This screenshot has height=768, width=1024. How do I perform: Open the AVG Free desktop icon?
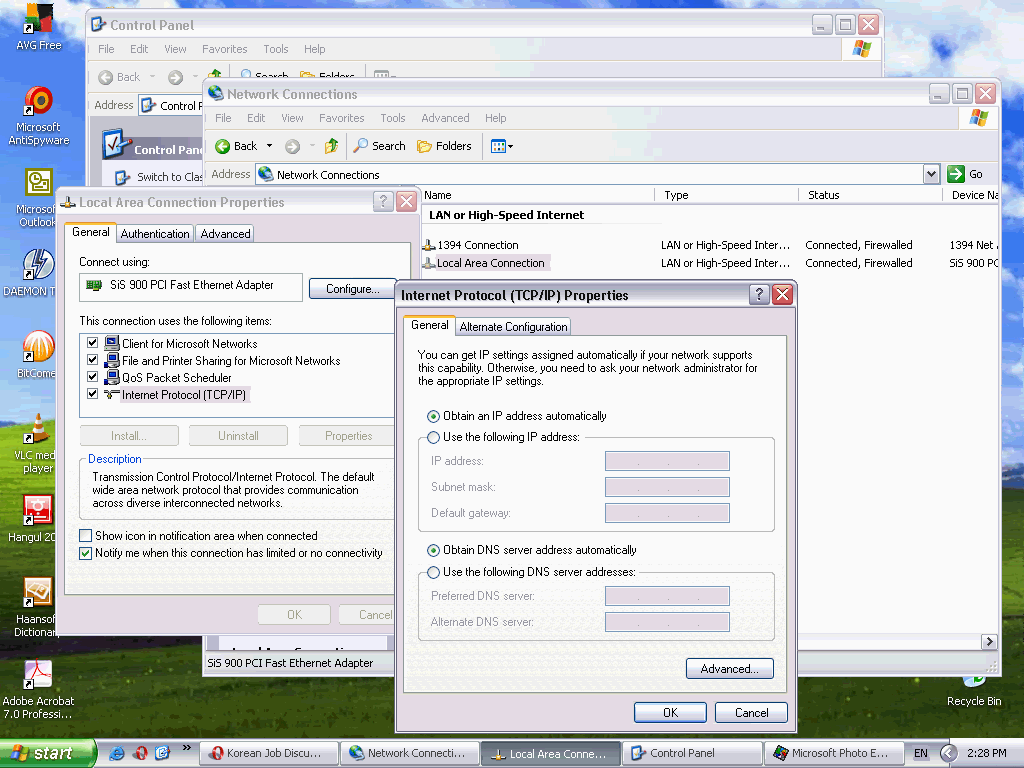tap(38, 18)
